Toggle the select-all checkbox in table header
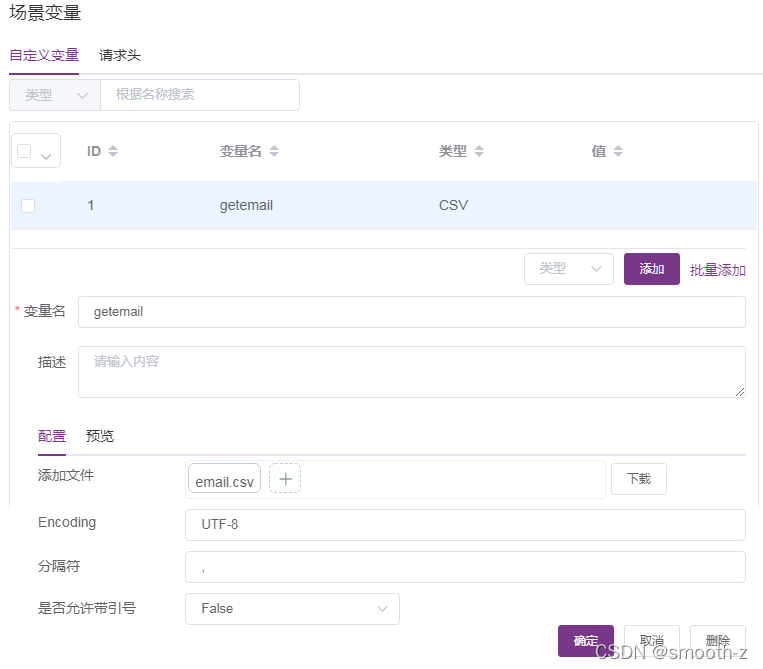The width and height of the screenshot is (763, 669). point(24,151)
